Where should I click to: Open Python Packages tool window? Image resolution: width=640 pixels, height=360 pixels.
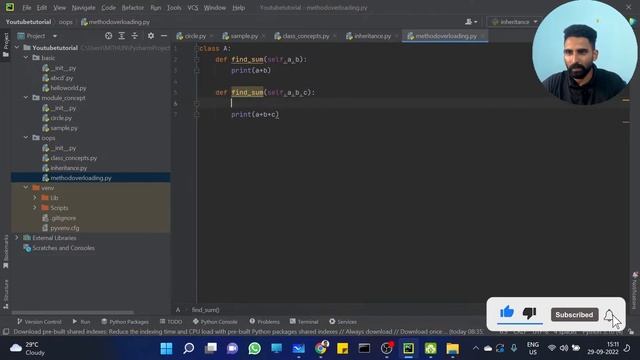[x=125, y=322]
